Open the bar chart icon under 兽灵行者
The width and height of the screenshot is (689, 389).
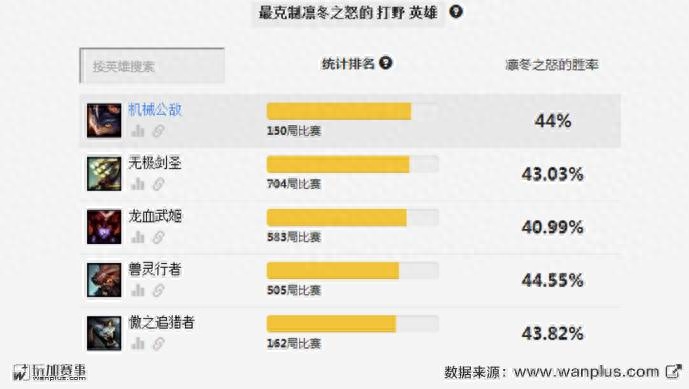click(138, 290)
